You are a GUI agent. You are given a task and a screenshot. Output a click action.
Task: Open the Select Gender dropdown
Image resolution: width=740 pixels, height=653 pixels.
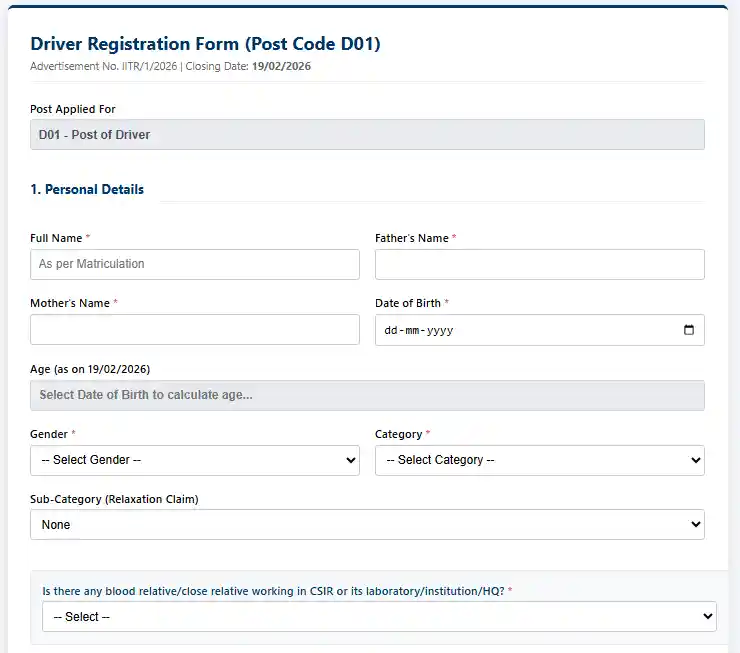195,460
